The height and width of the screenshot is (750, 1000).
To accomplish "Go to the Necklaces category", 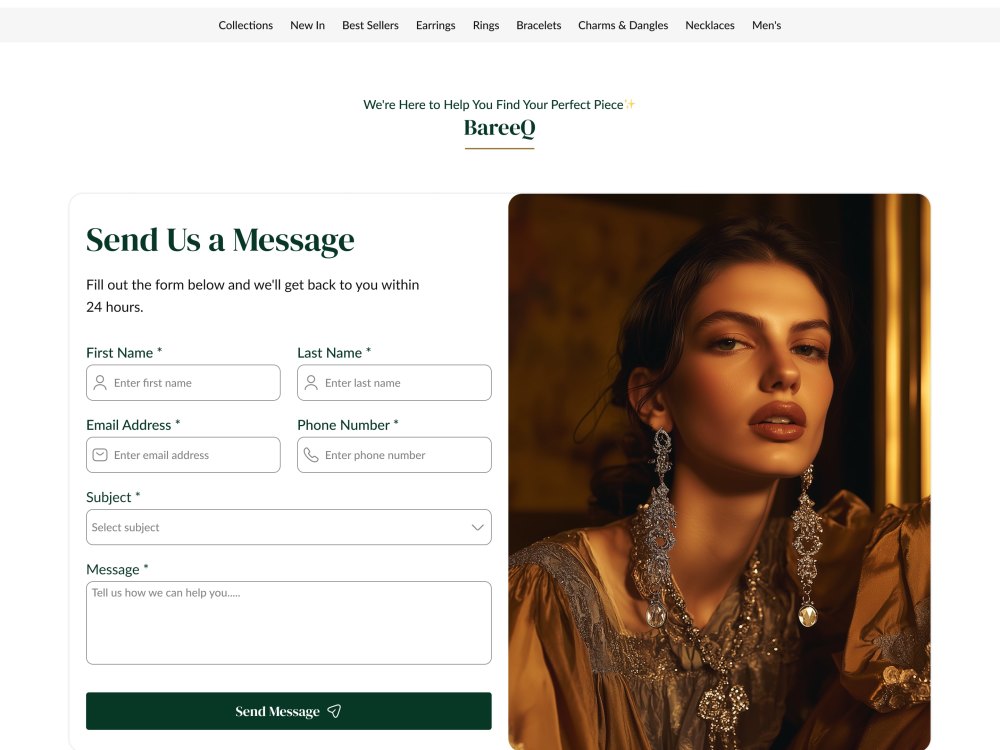I will (710, 25).
